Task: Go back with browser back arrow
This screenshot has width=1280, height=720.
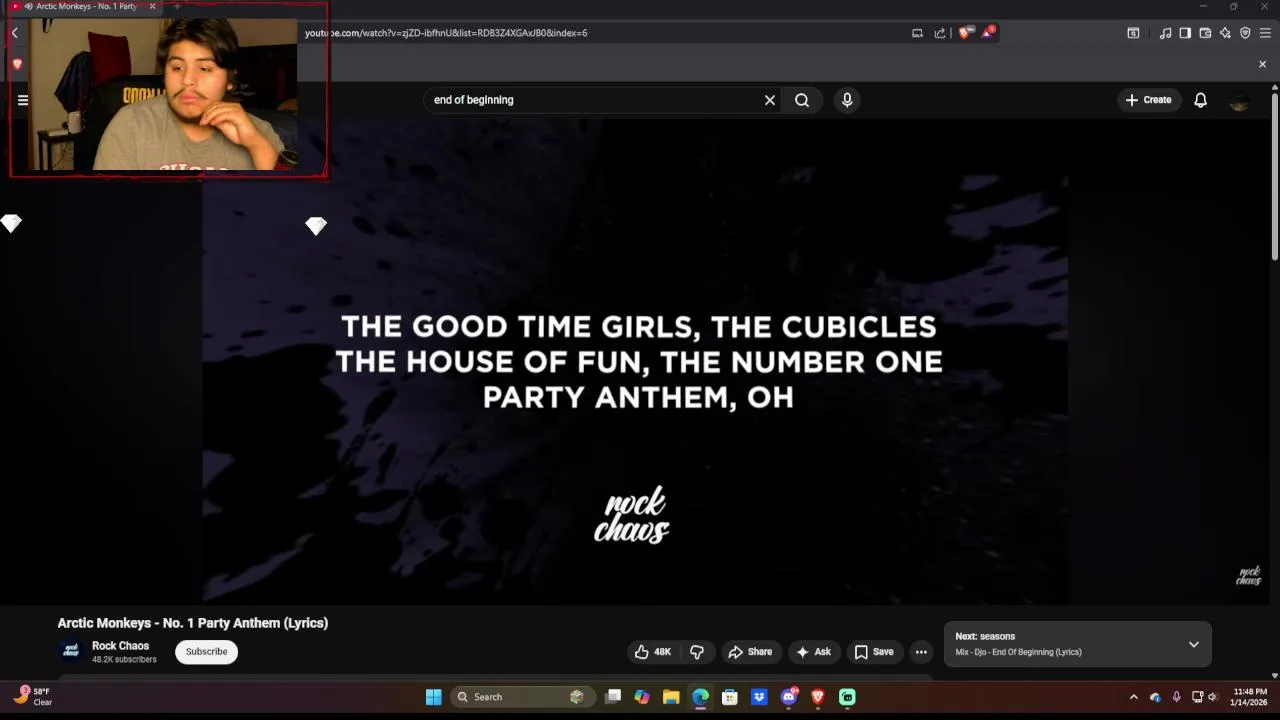Action: coord(15,33)
